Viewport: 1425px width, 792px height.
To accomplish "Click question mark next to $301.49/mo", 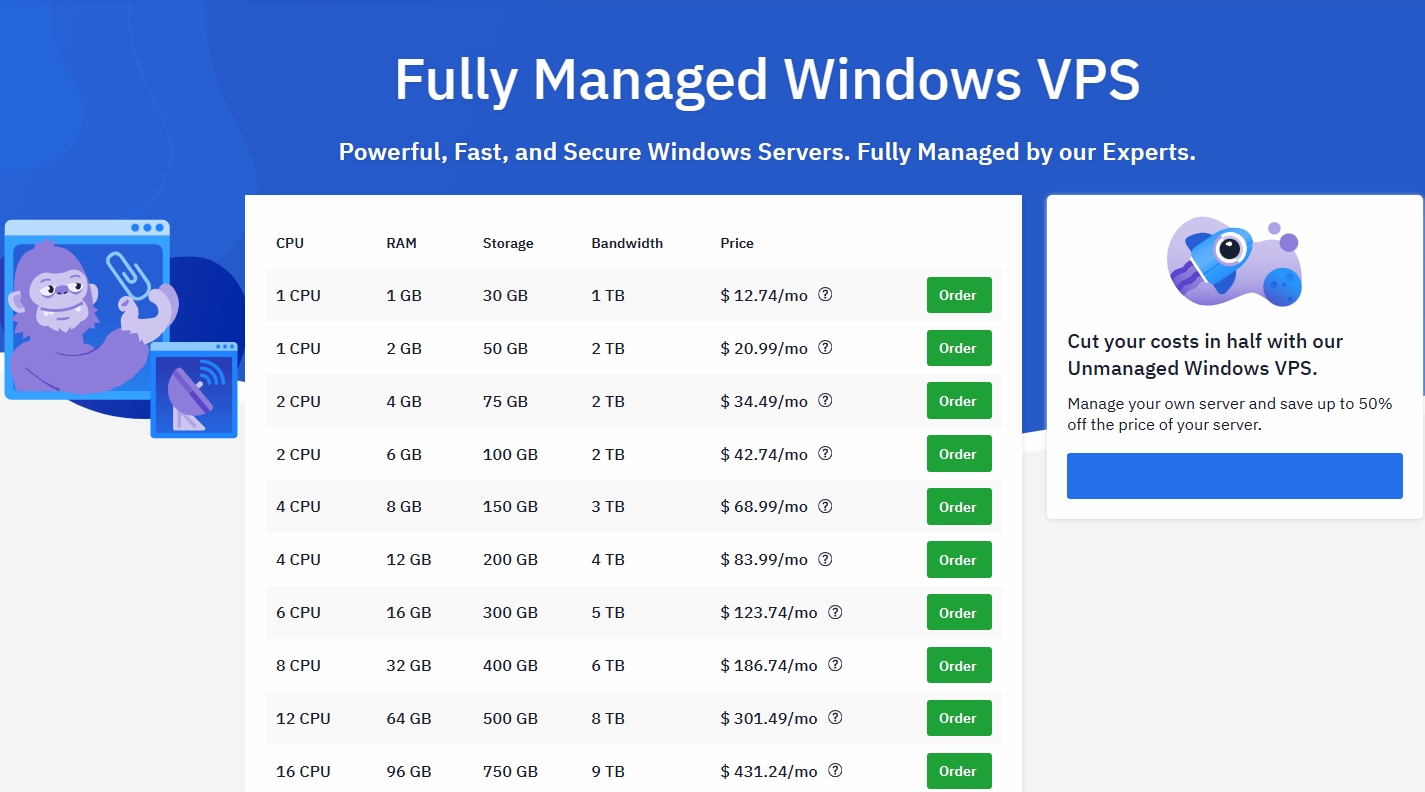I will [835, 718].
